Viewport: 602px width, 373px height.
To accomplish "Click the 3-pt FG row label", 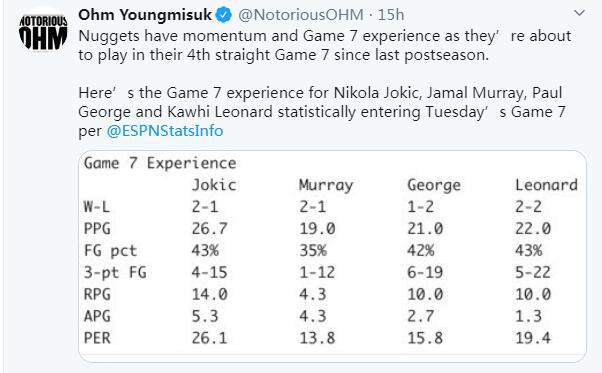I will pyautogui.click(x=115, y=272).
